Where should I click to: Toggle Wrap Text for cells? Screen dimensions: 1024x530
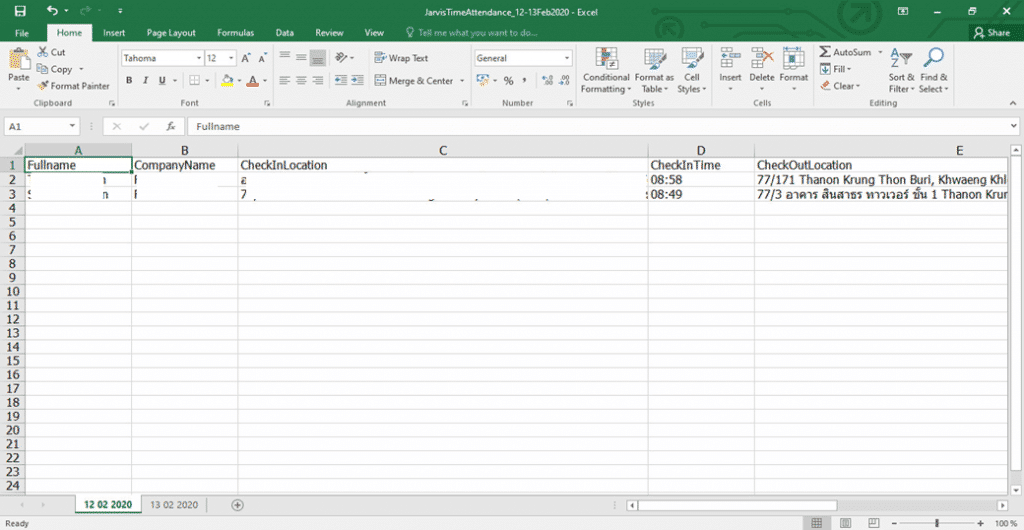click(401, 58)
